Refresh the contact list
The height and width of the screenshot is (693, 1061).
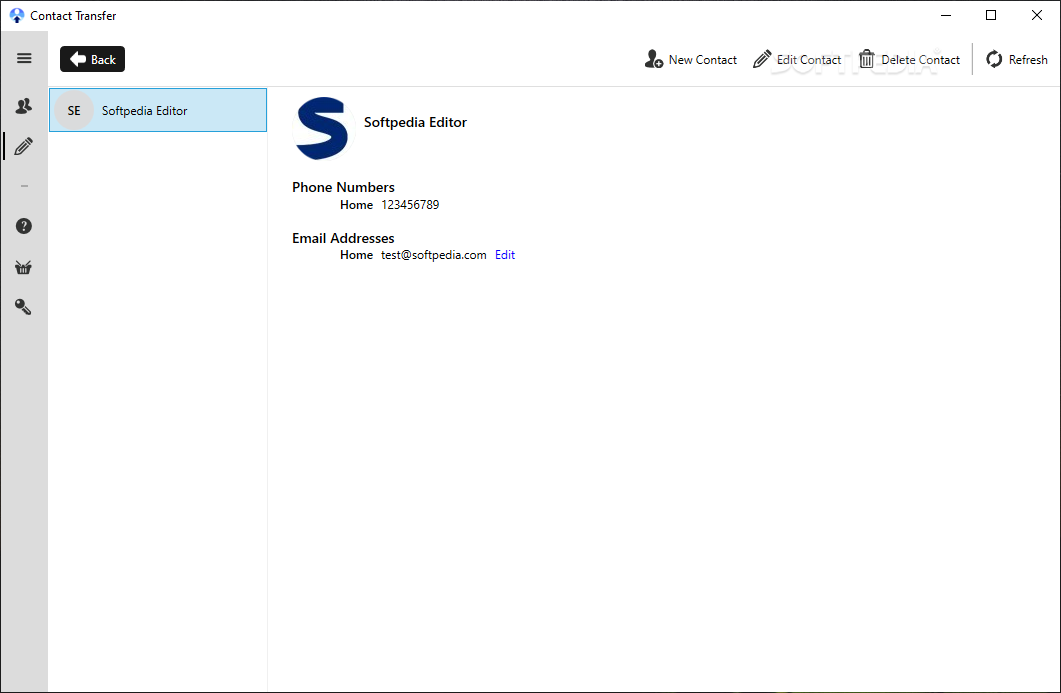[1017, 60]
